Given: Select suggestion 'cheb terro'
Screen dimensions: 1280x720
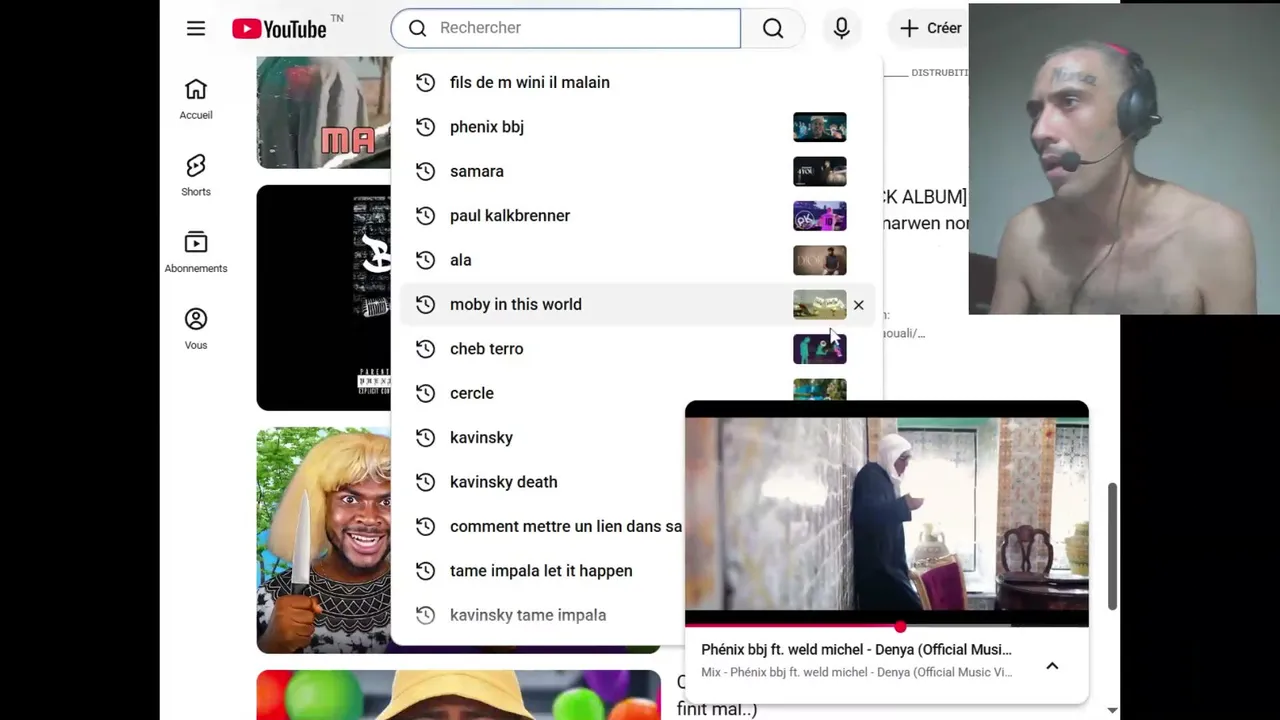Looking at the screenshot, I should [636, 349].
